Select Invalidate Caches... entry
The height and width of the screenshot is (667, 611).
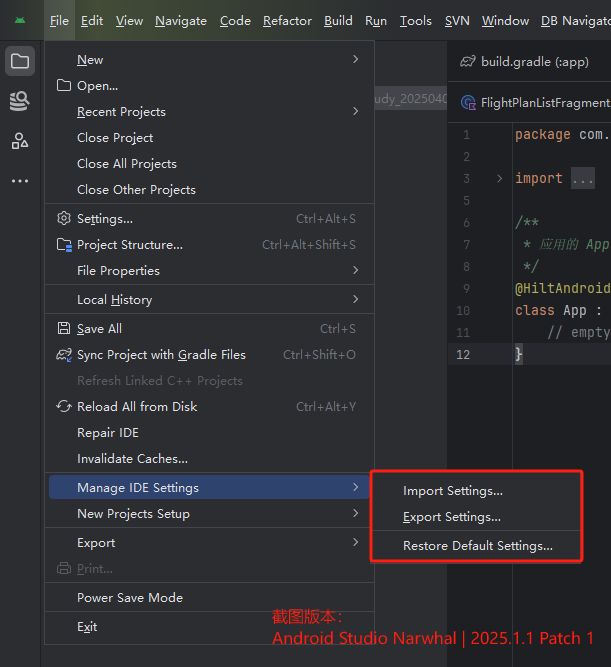[x=209, y=459]
